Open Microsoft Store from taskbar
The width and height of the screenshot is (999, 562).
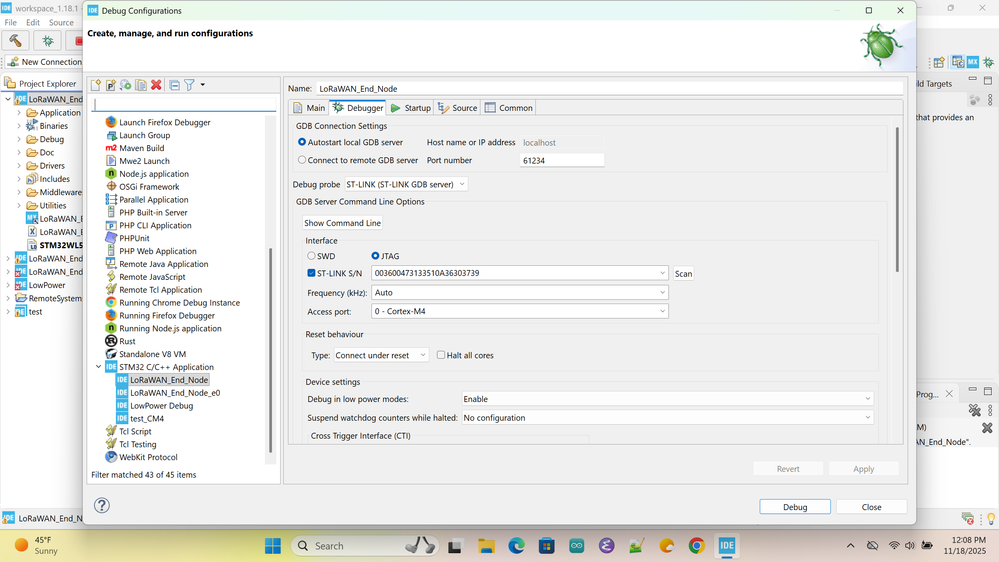coord(547,545)
